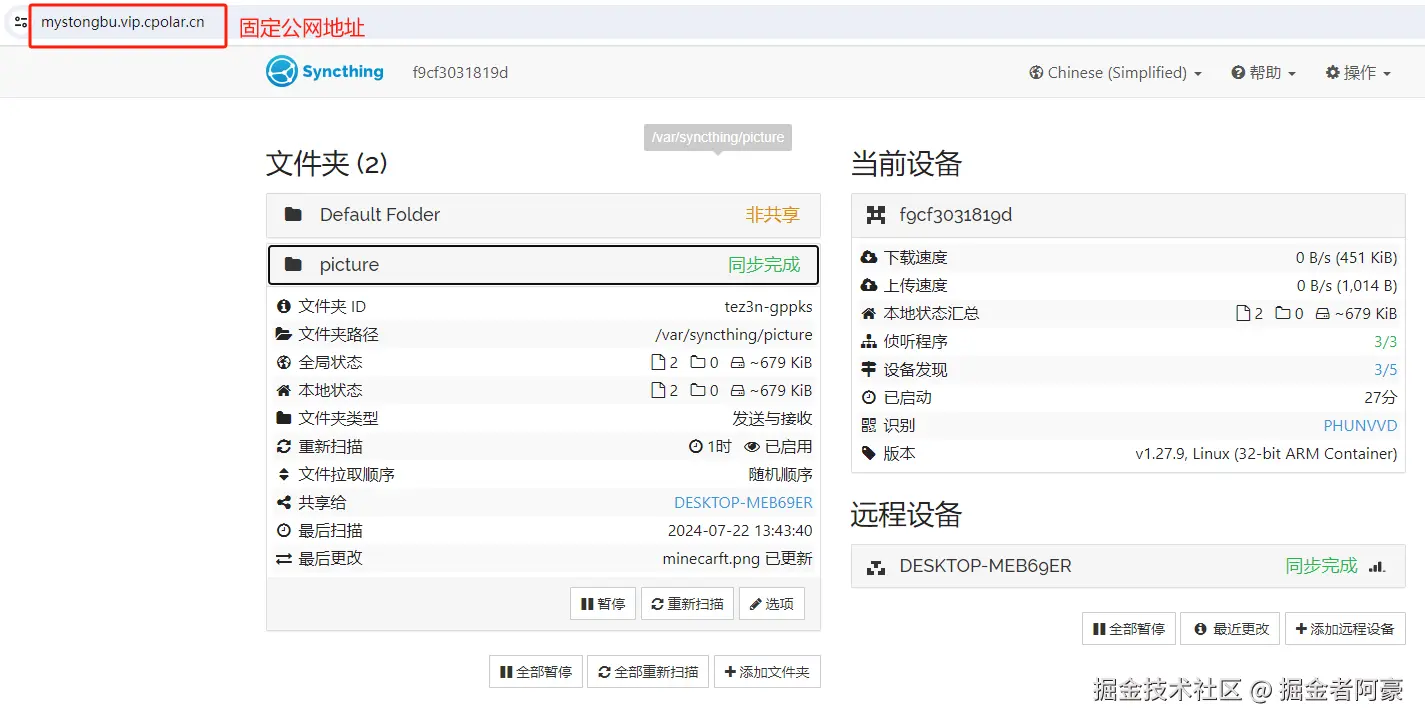Image resolution: width=1425 pixels, height=725 pixels.
Task: Click the upload cloud icon beside 上传速度
Action: coord(869,285)
